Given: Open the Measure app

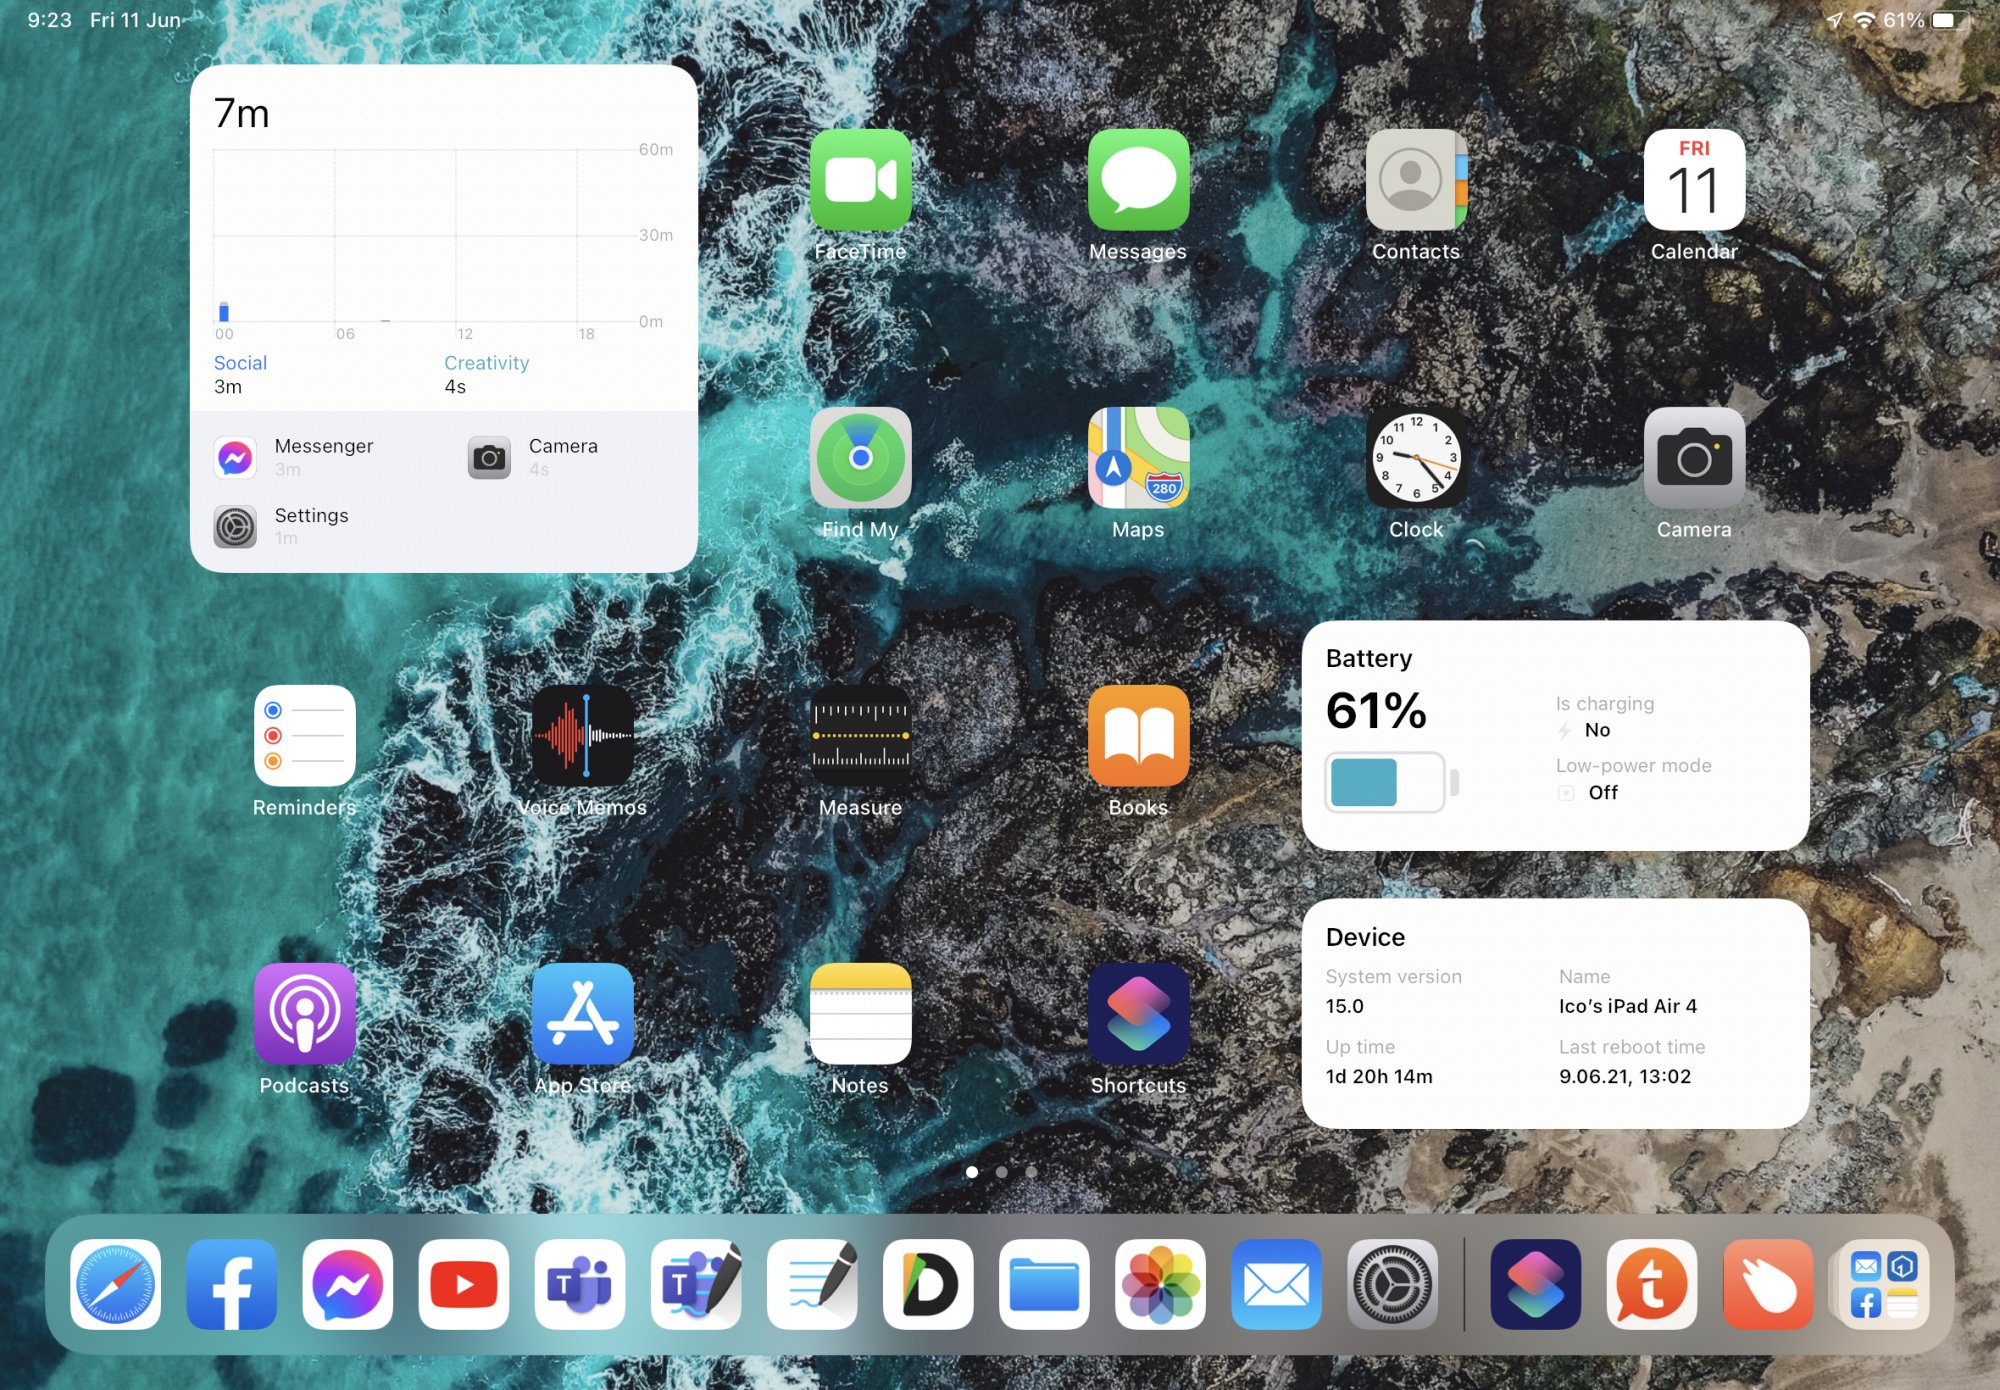Looking at the screenshot, I should click(860, 736).
